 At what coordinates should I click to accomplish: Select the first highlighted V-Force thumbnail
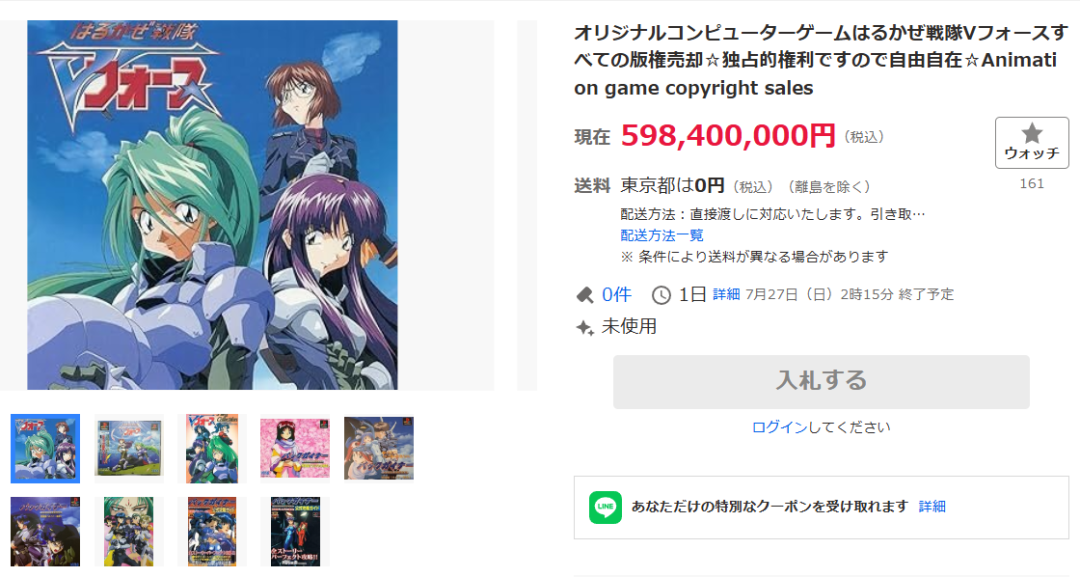click(45, 448)
